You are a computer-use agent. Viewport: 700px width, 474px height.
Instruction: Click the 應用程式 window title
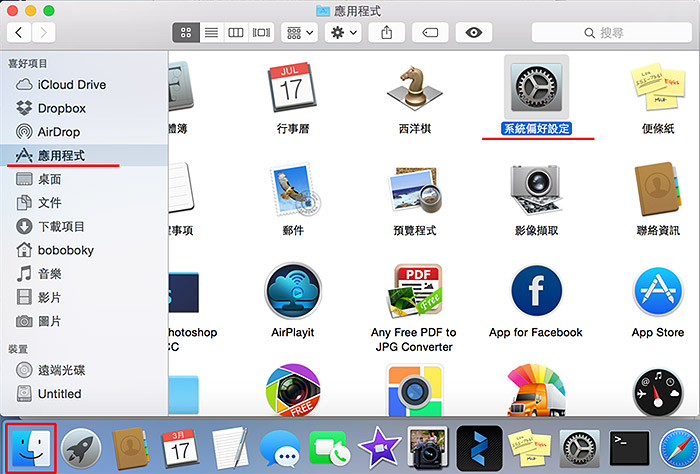[x=357, y=10]
